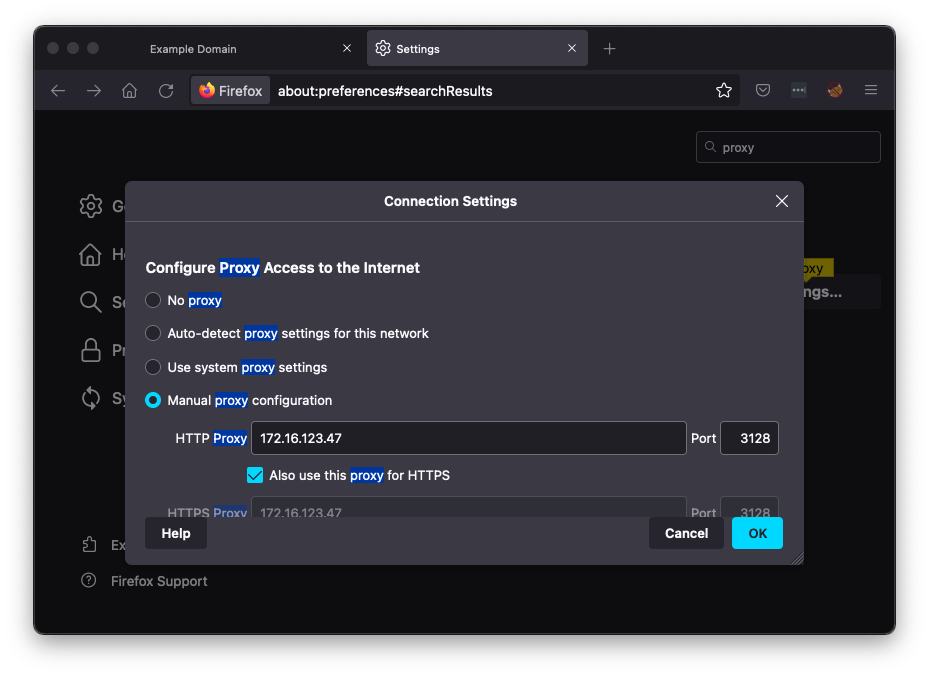
Task: Open the hamburger application menu
Action: coord(870,90)
